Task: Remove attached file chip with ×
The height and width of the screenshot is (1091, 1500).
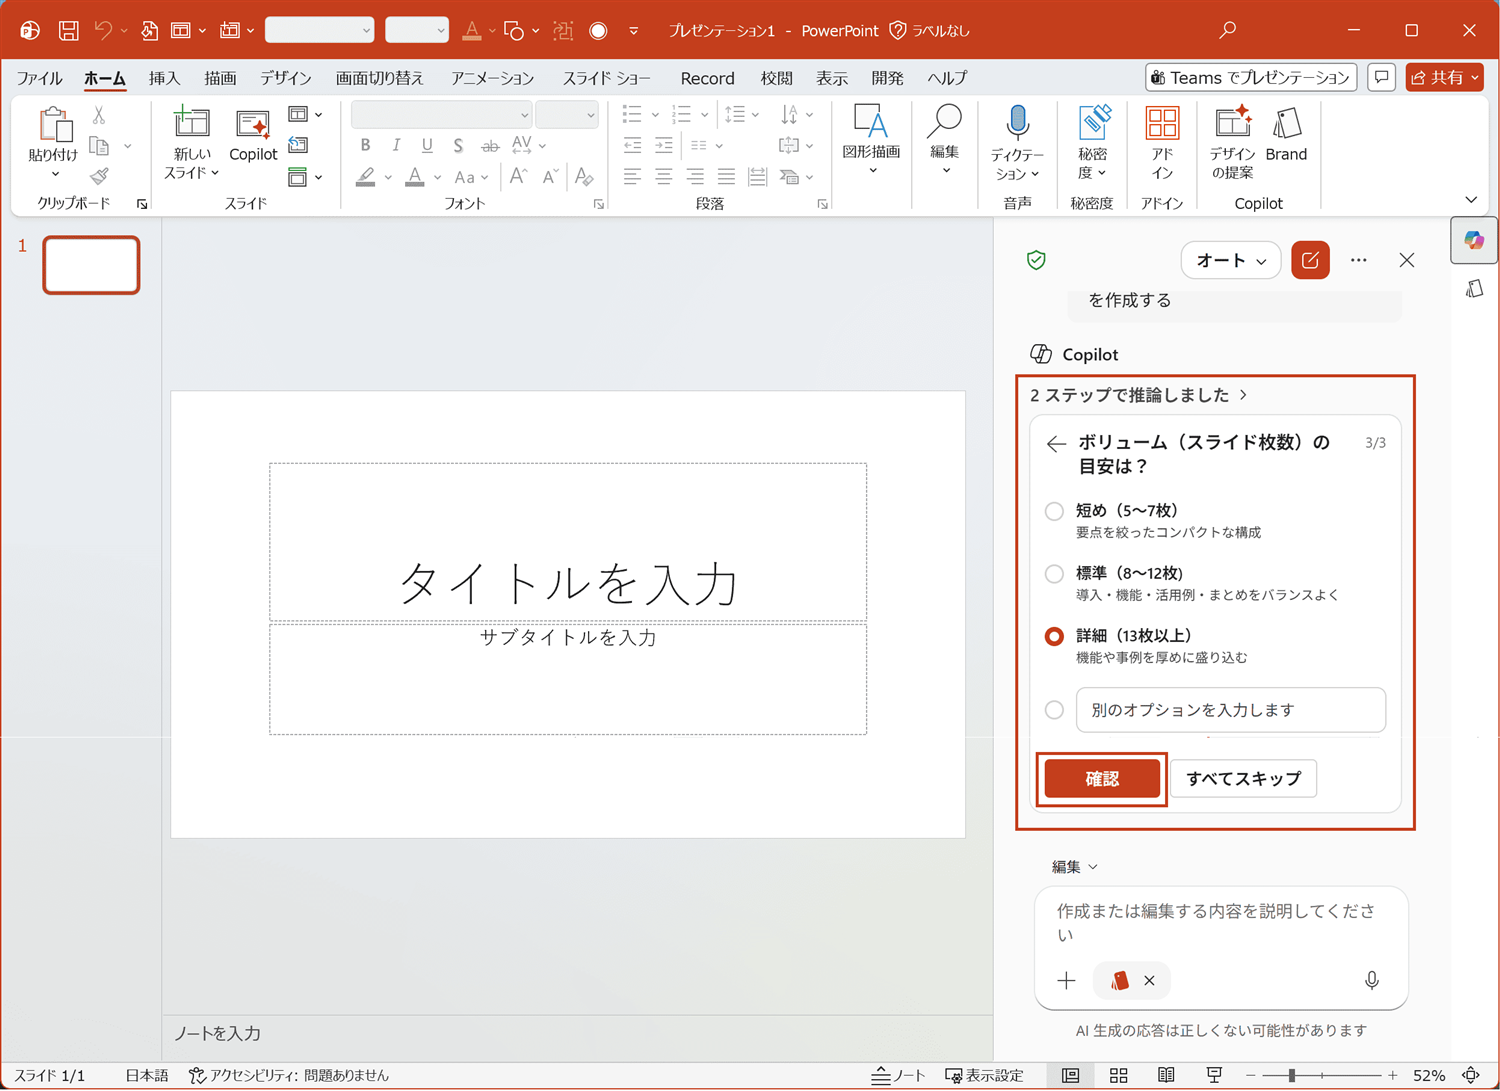Action: 1149,981
